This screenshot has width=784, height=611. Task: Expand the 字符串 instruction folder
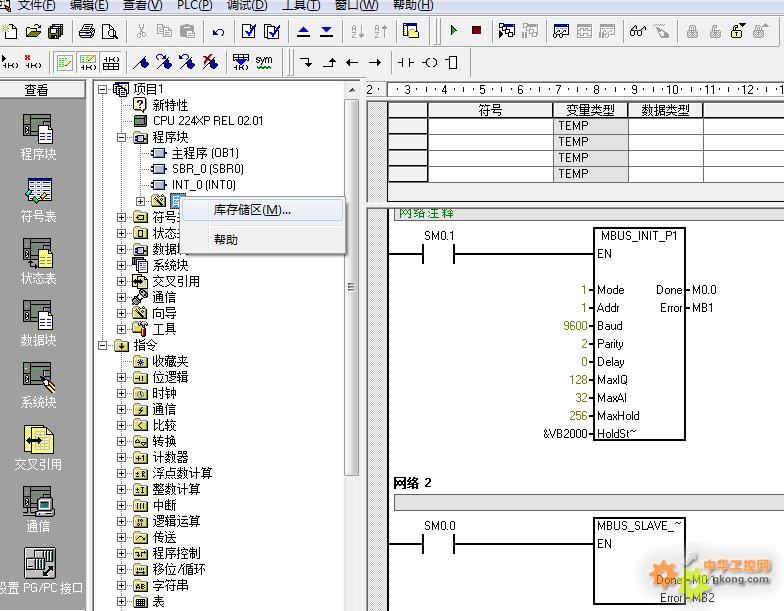(x=121, y=585)
